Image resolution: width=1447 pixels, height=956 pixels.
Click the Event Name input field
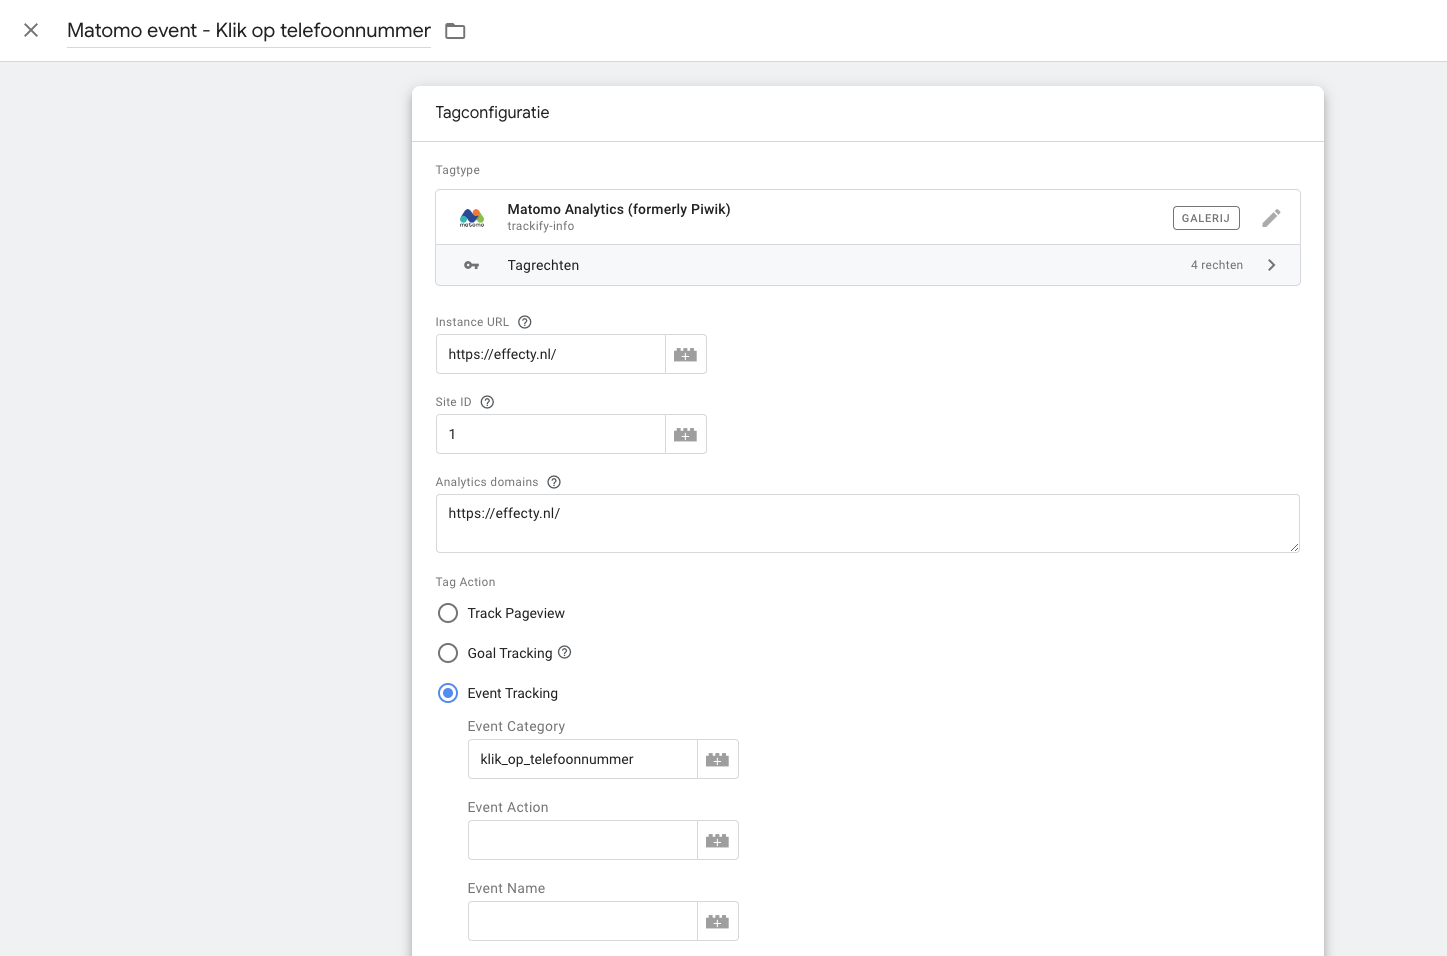[x=583, y=921]
